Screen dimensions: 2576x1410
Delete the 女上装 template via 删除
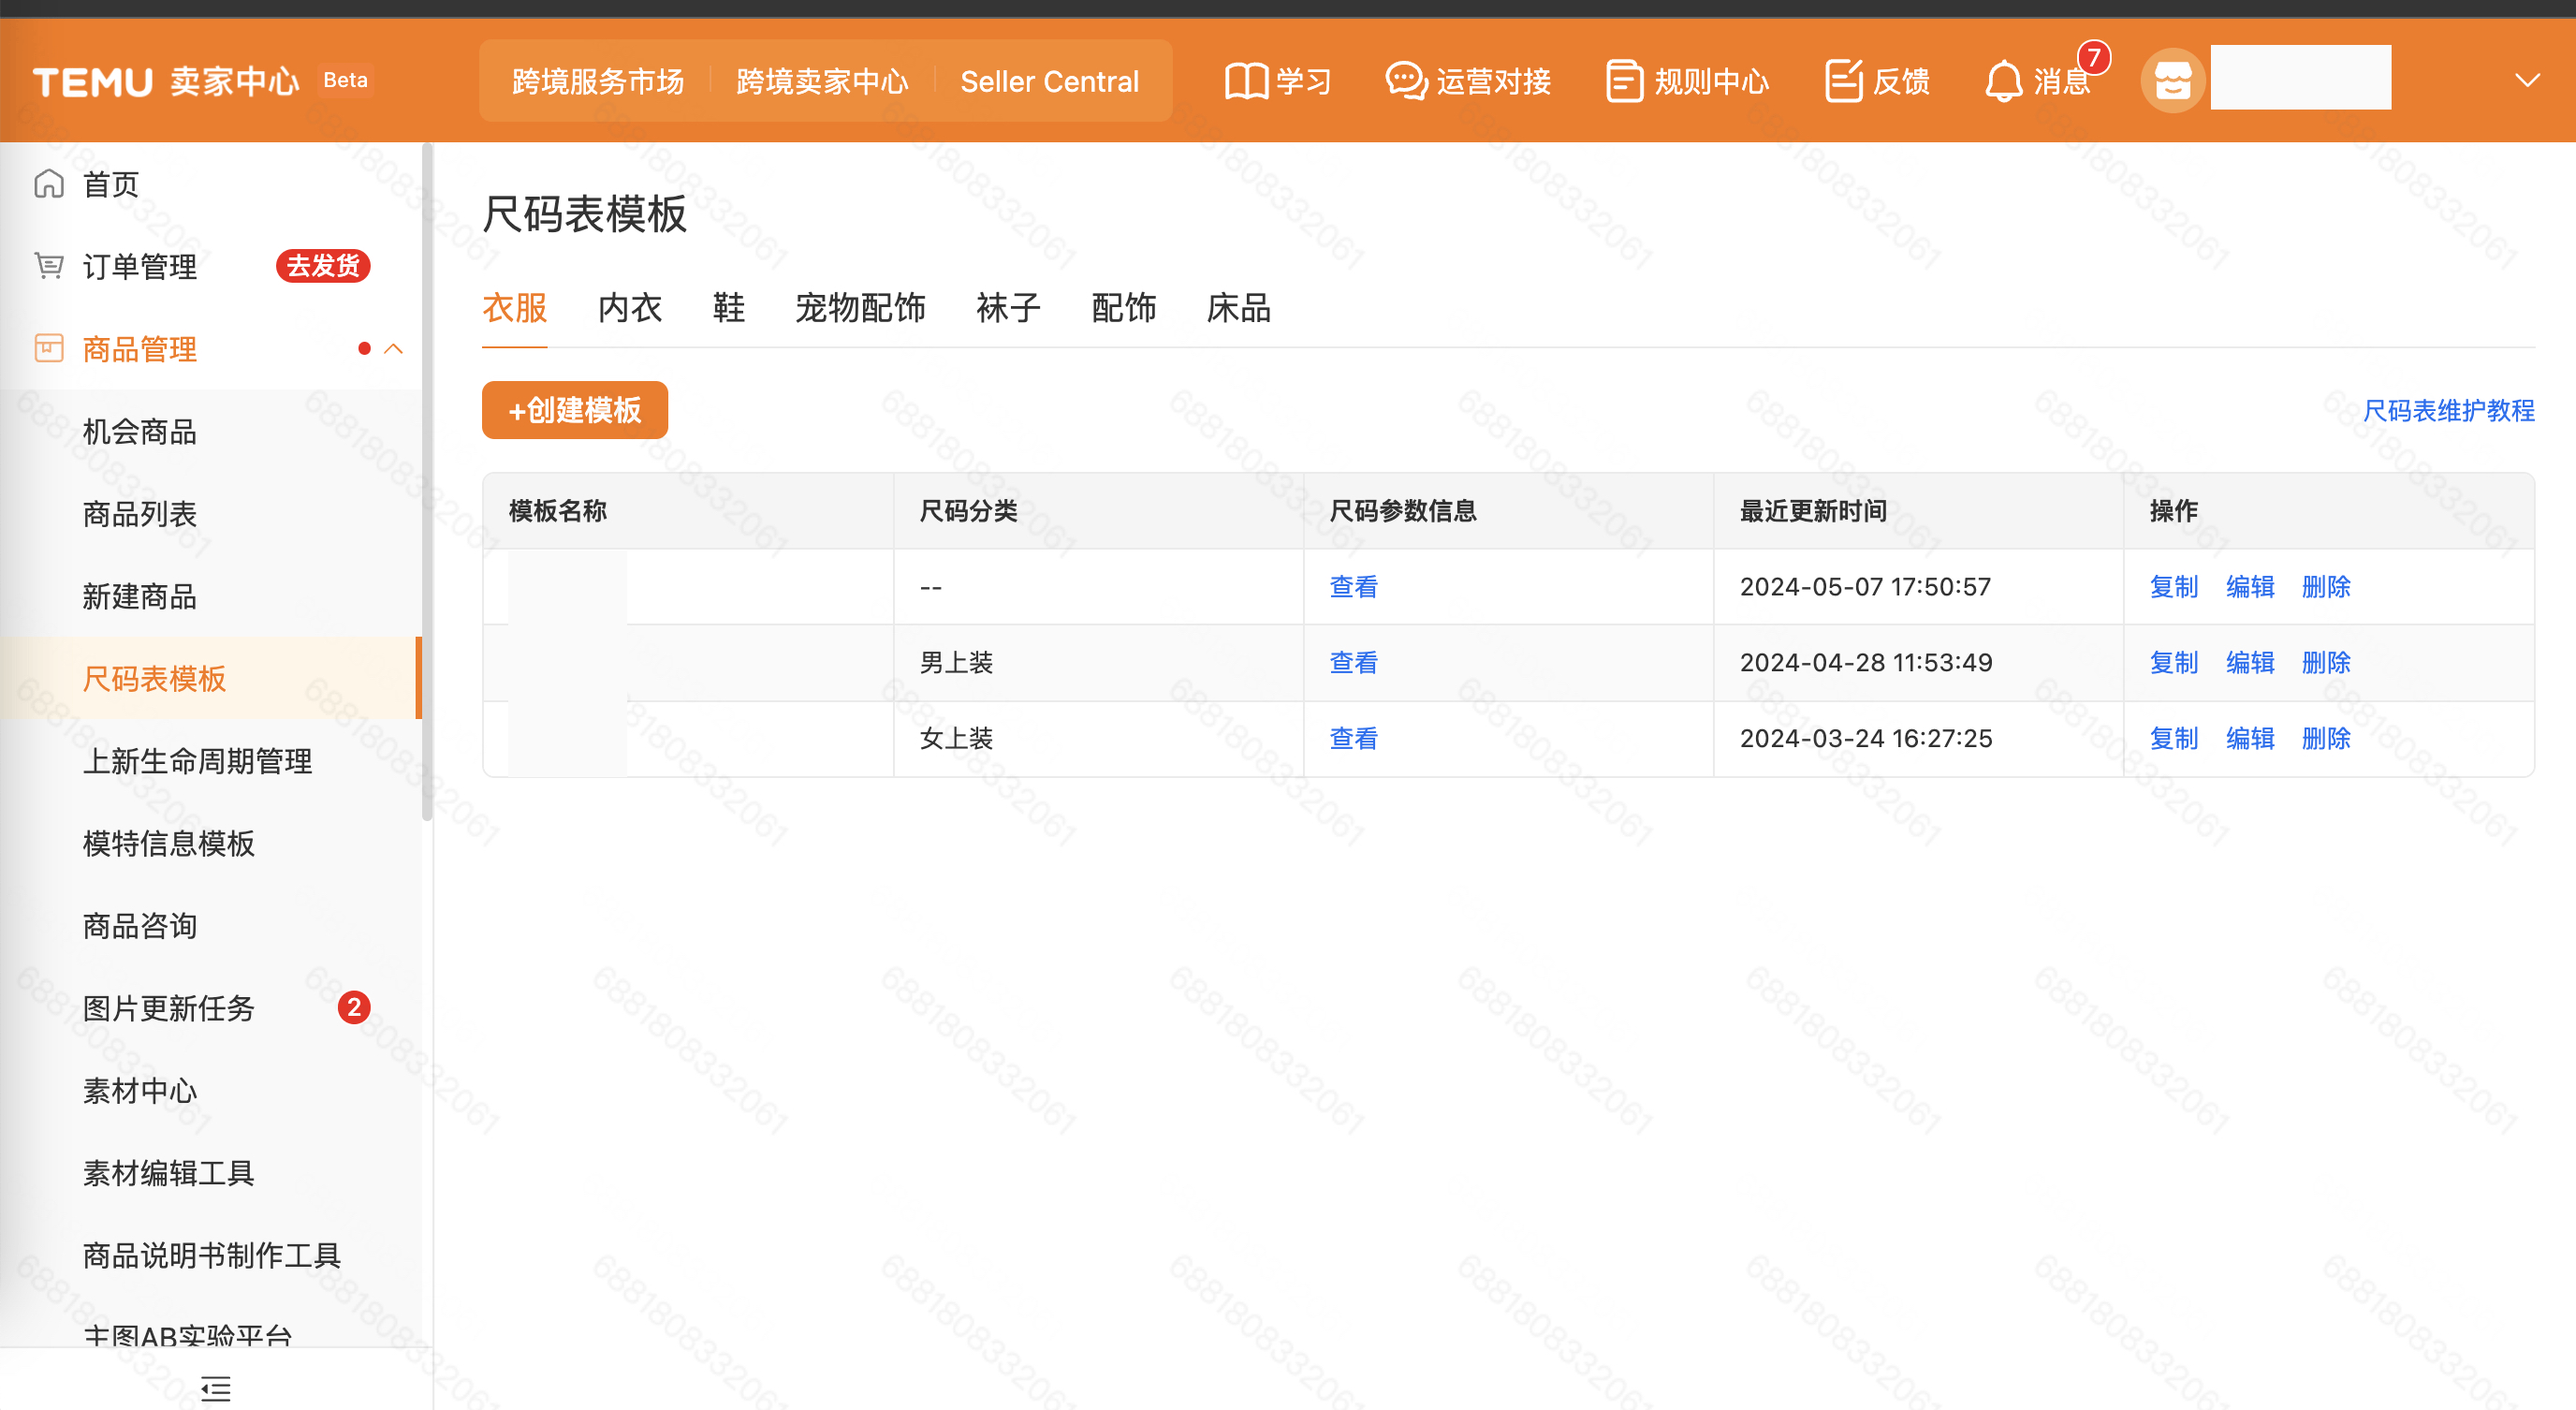2325,738
